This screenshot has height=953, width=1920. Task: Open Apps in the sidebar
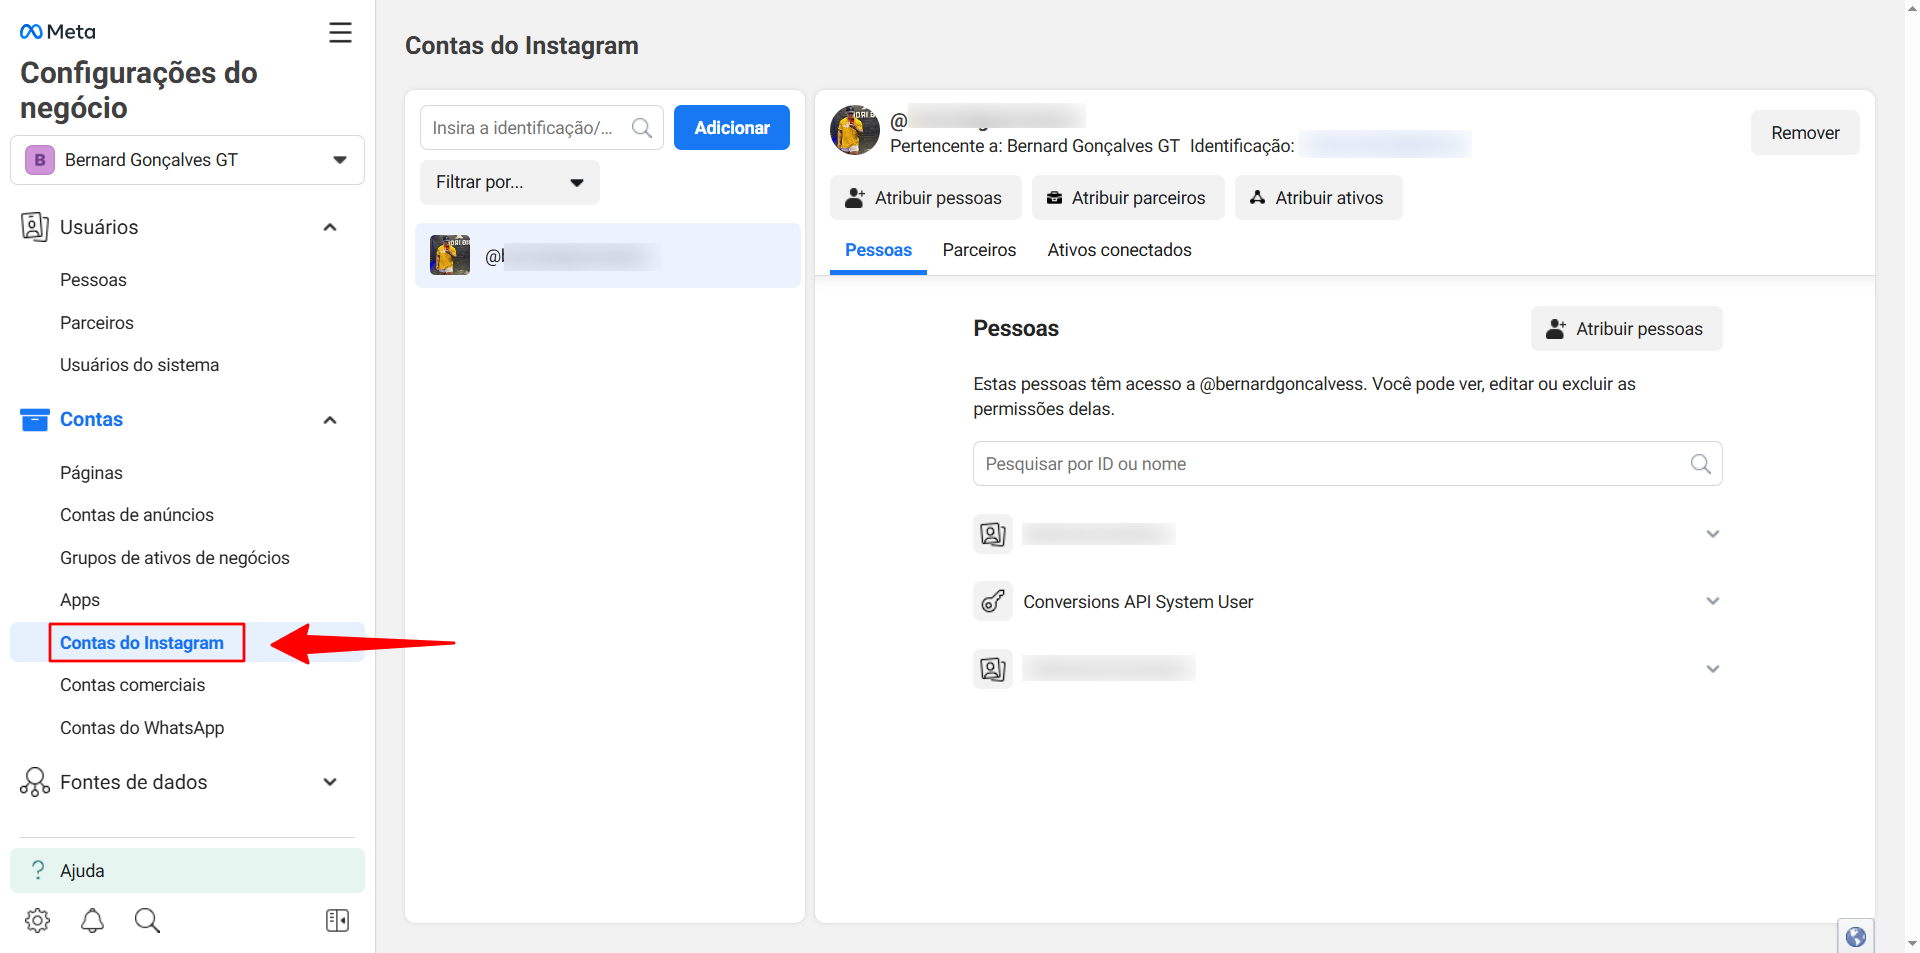(x=80, y=600)
